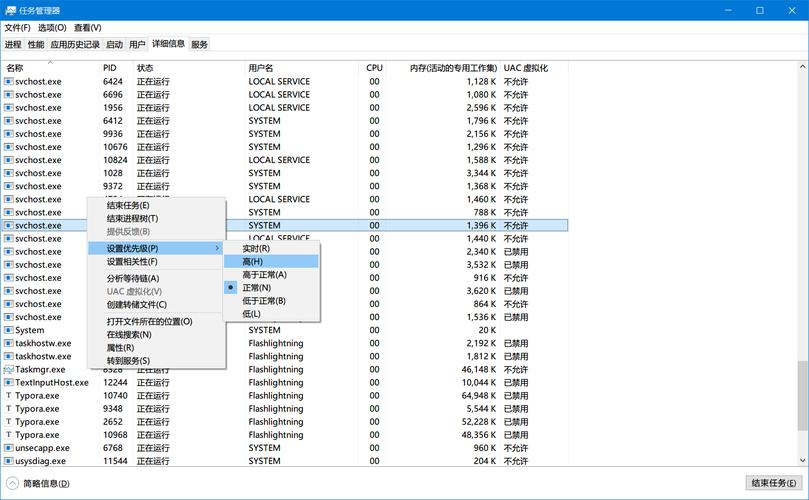Choose 结束任务(E) in the context menu
Viewport: 809px width, 500px height.
(x=157, y=205)
